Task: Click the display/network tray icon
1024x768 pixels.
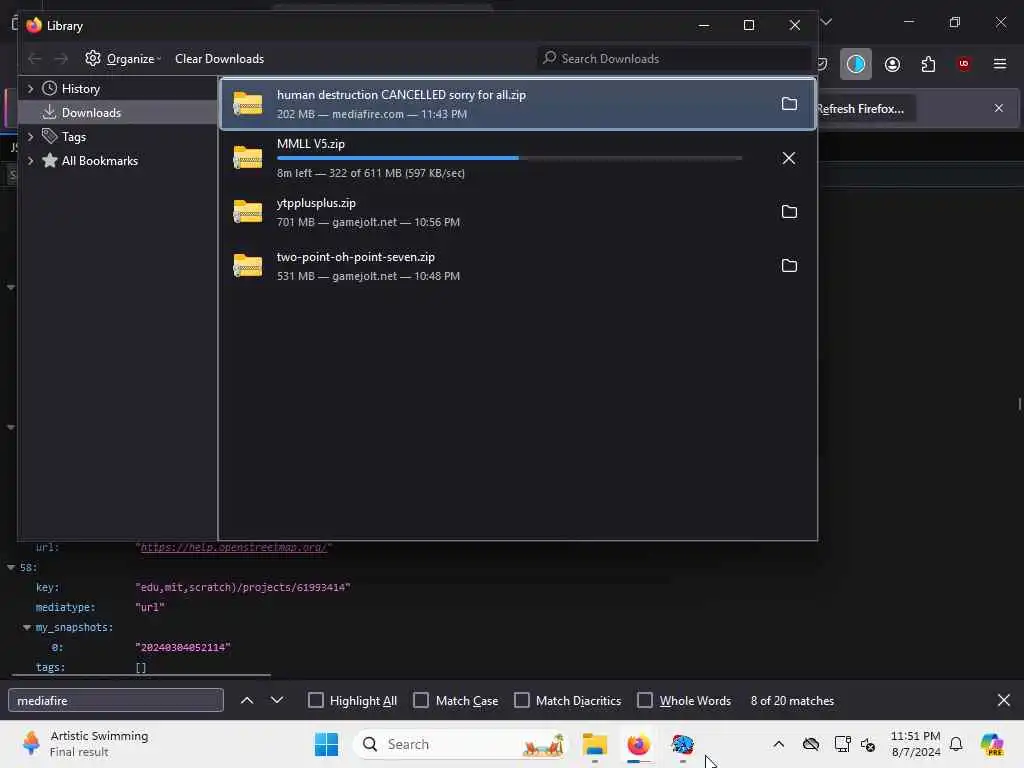Action: click(842, 744)
